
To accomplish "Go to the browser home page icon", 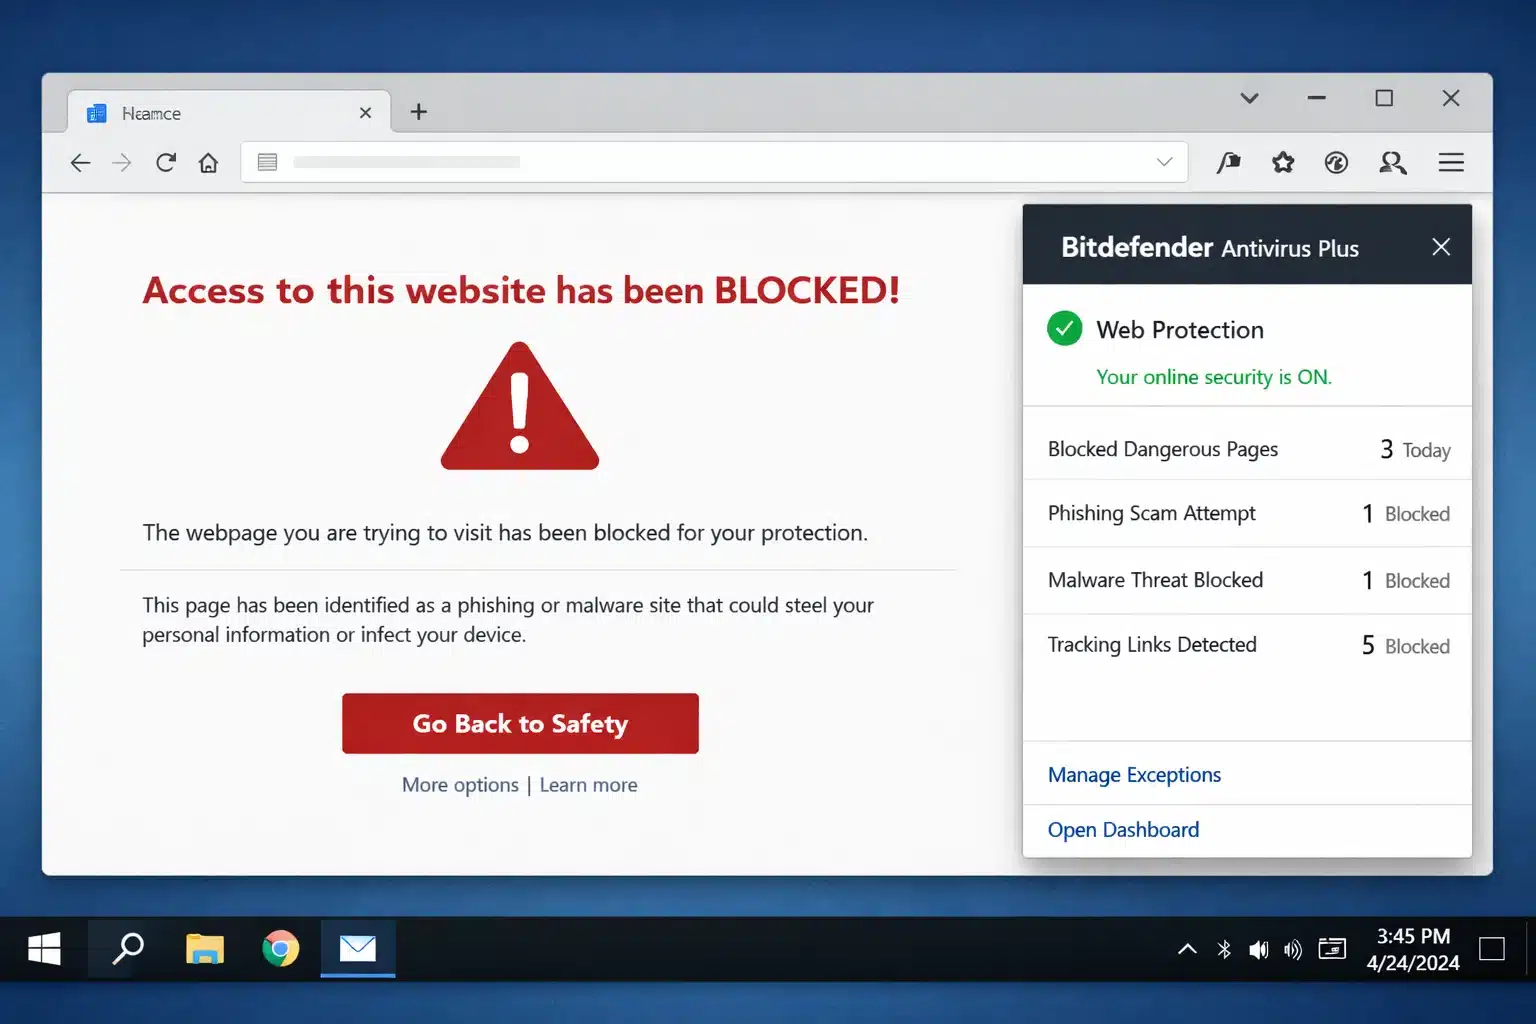I will [208, 162].
